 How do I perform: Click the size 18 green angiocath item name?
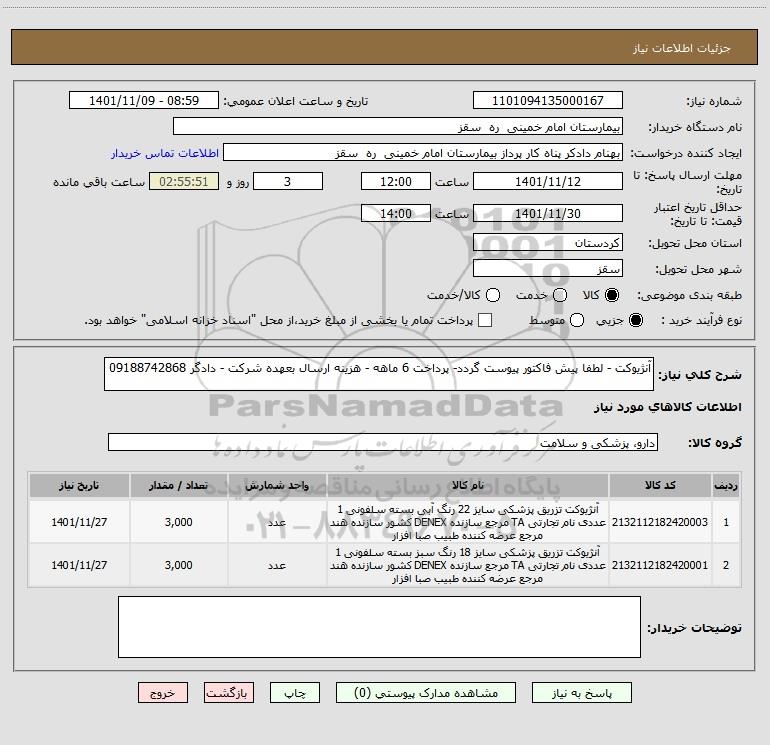[468, 565]
